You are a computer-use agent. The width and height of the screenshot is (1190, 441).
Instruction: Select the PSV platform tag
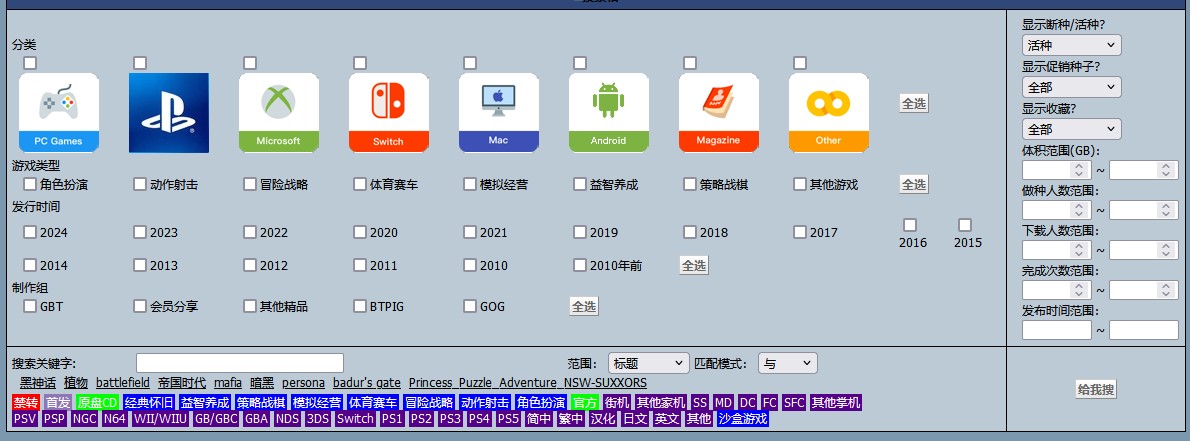tap(25, 418)
